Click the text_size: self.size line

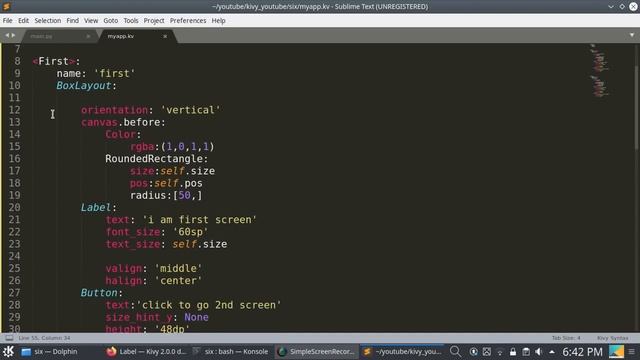pos(166,244)
